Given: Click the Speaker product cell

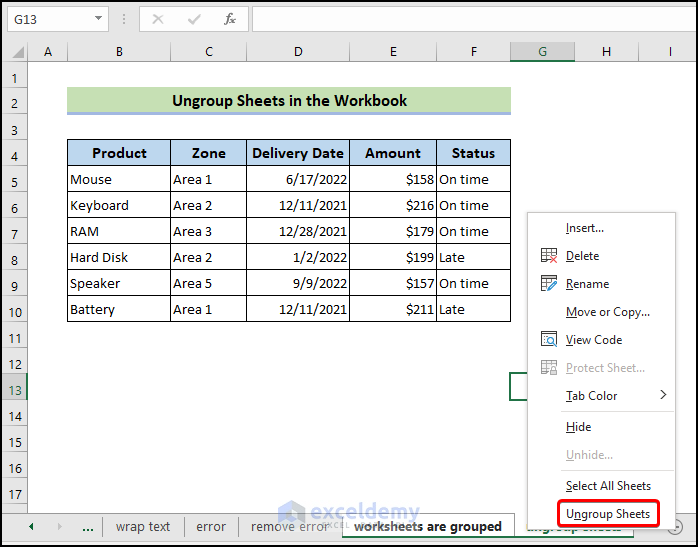Looking at the screenshot, I should tap(119, 283).
